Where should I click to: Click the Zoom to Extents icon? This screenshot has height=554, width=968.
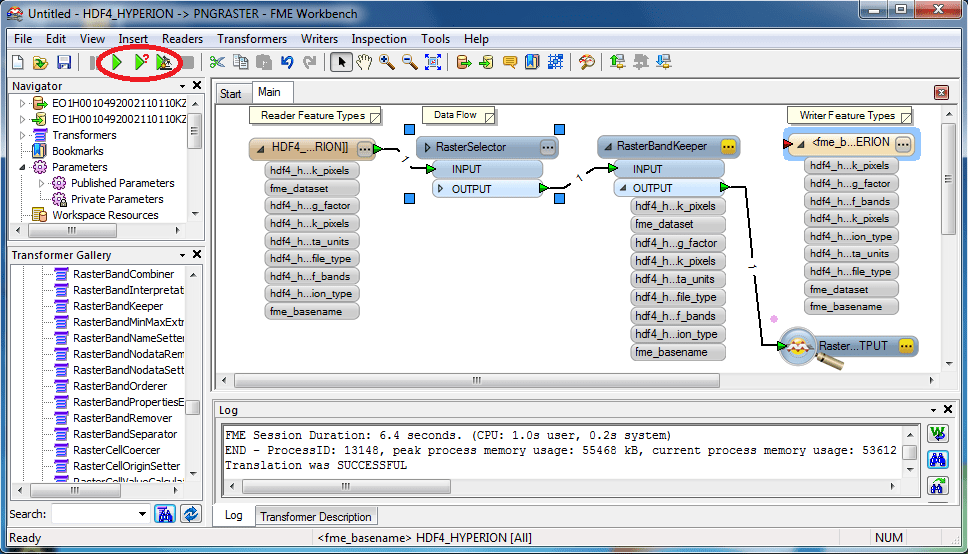pyautogui.click(x=433, y=62)
